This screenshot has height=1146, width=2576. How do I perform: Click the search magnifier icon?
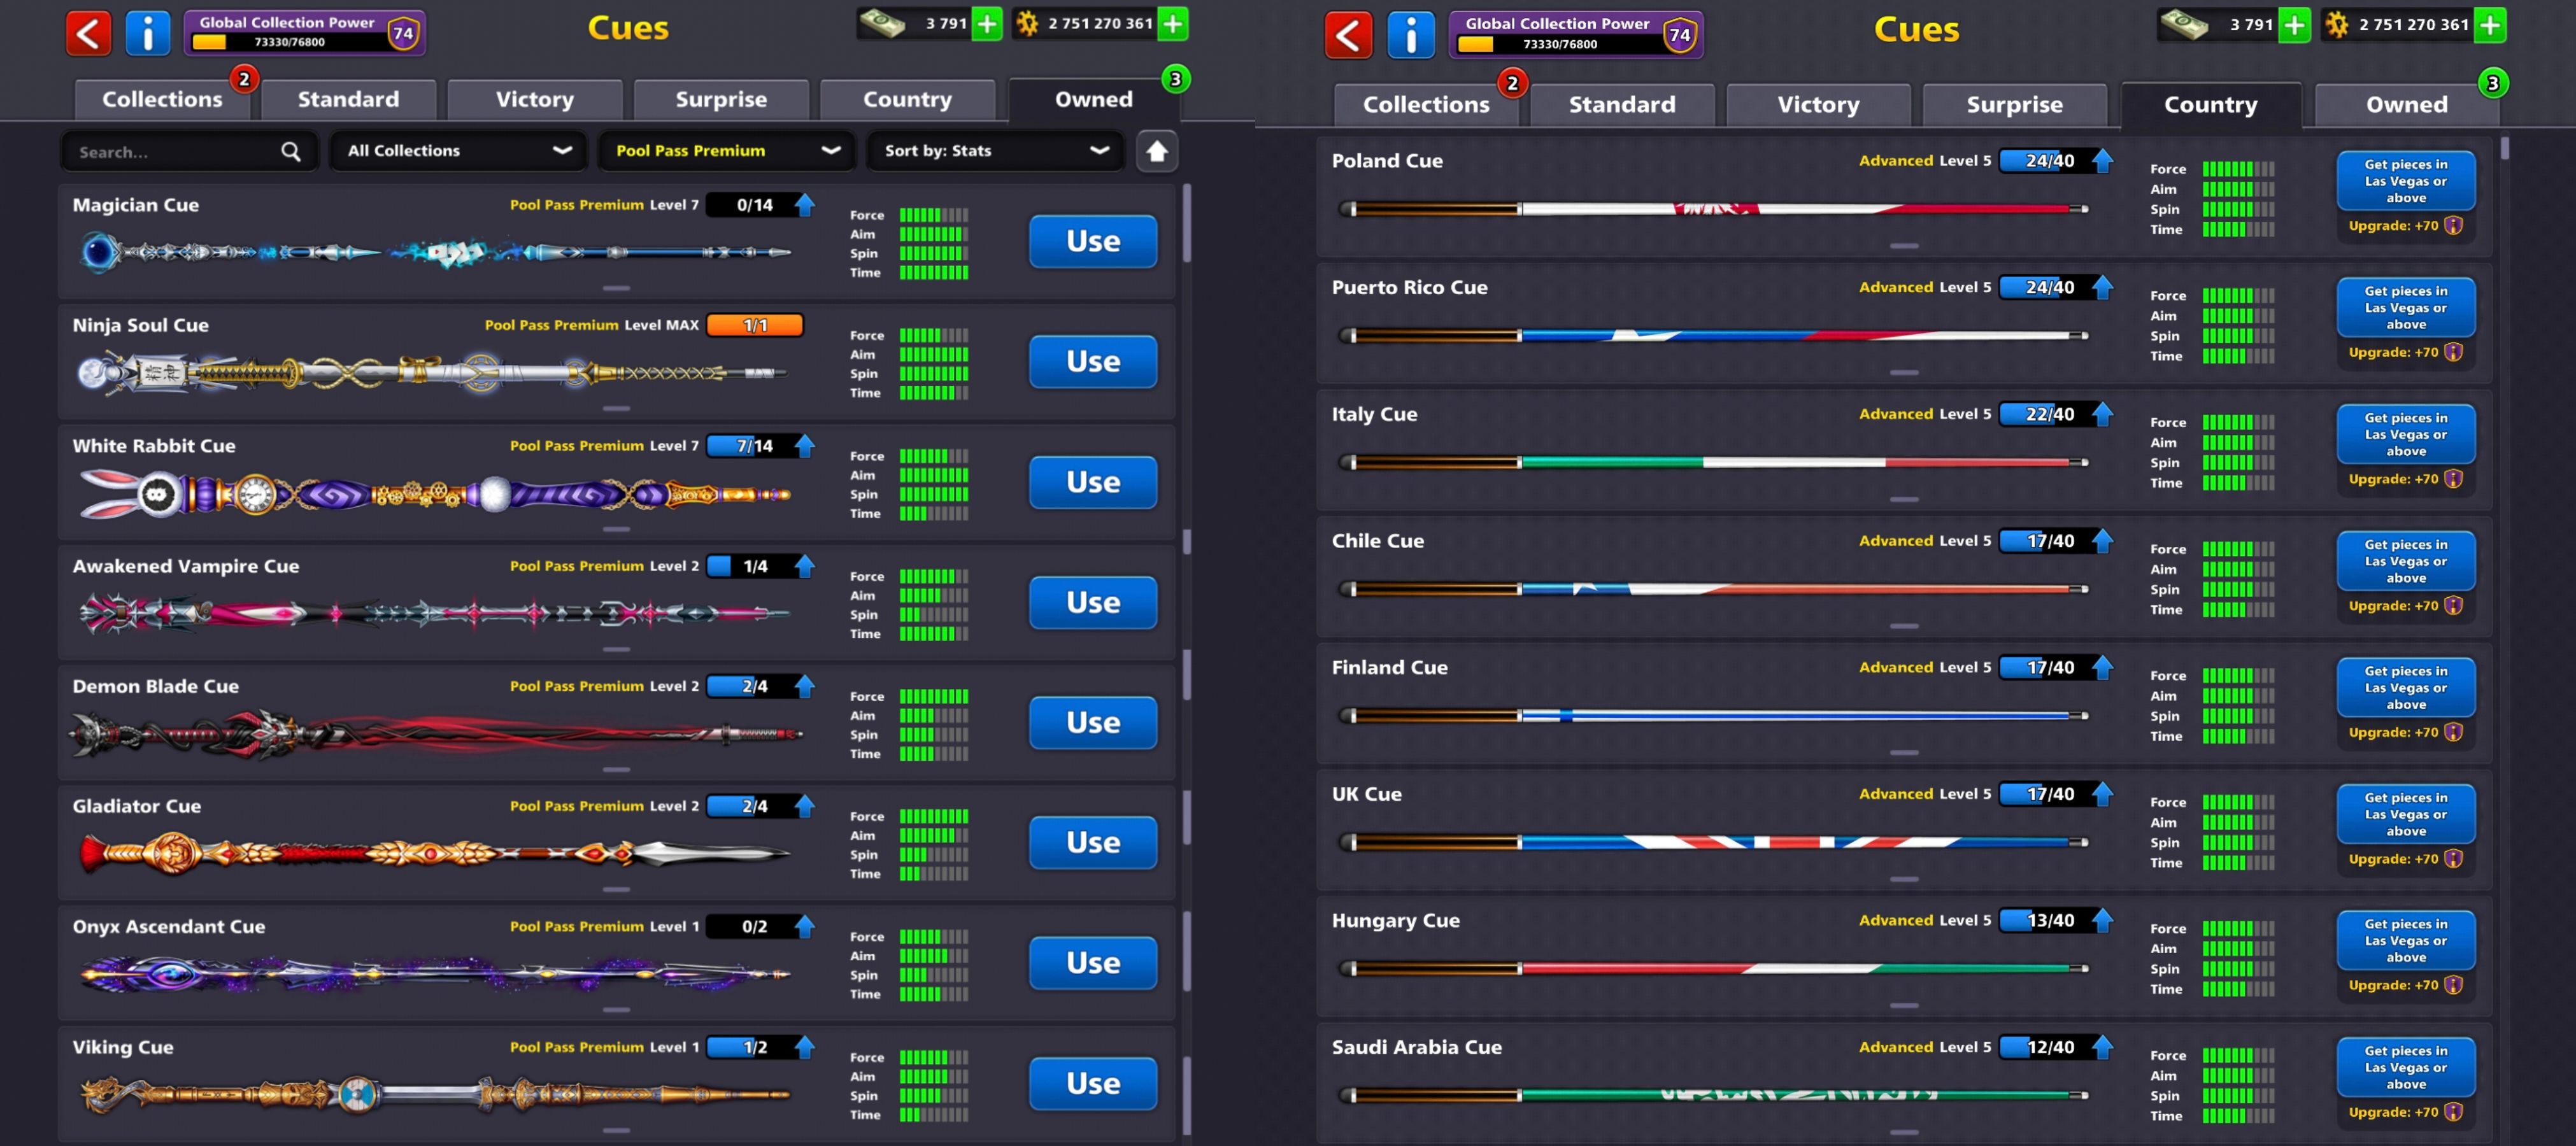coord(290,151)
